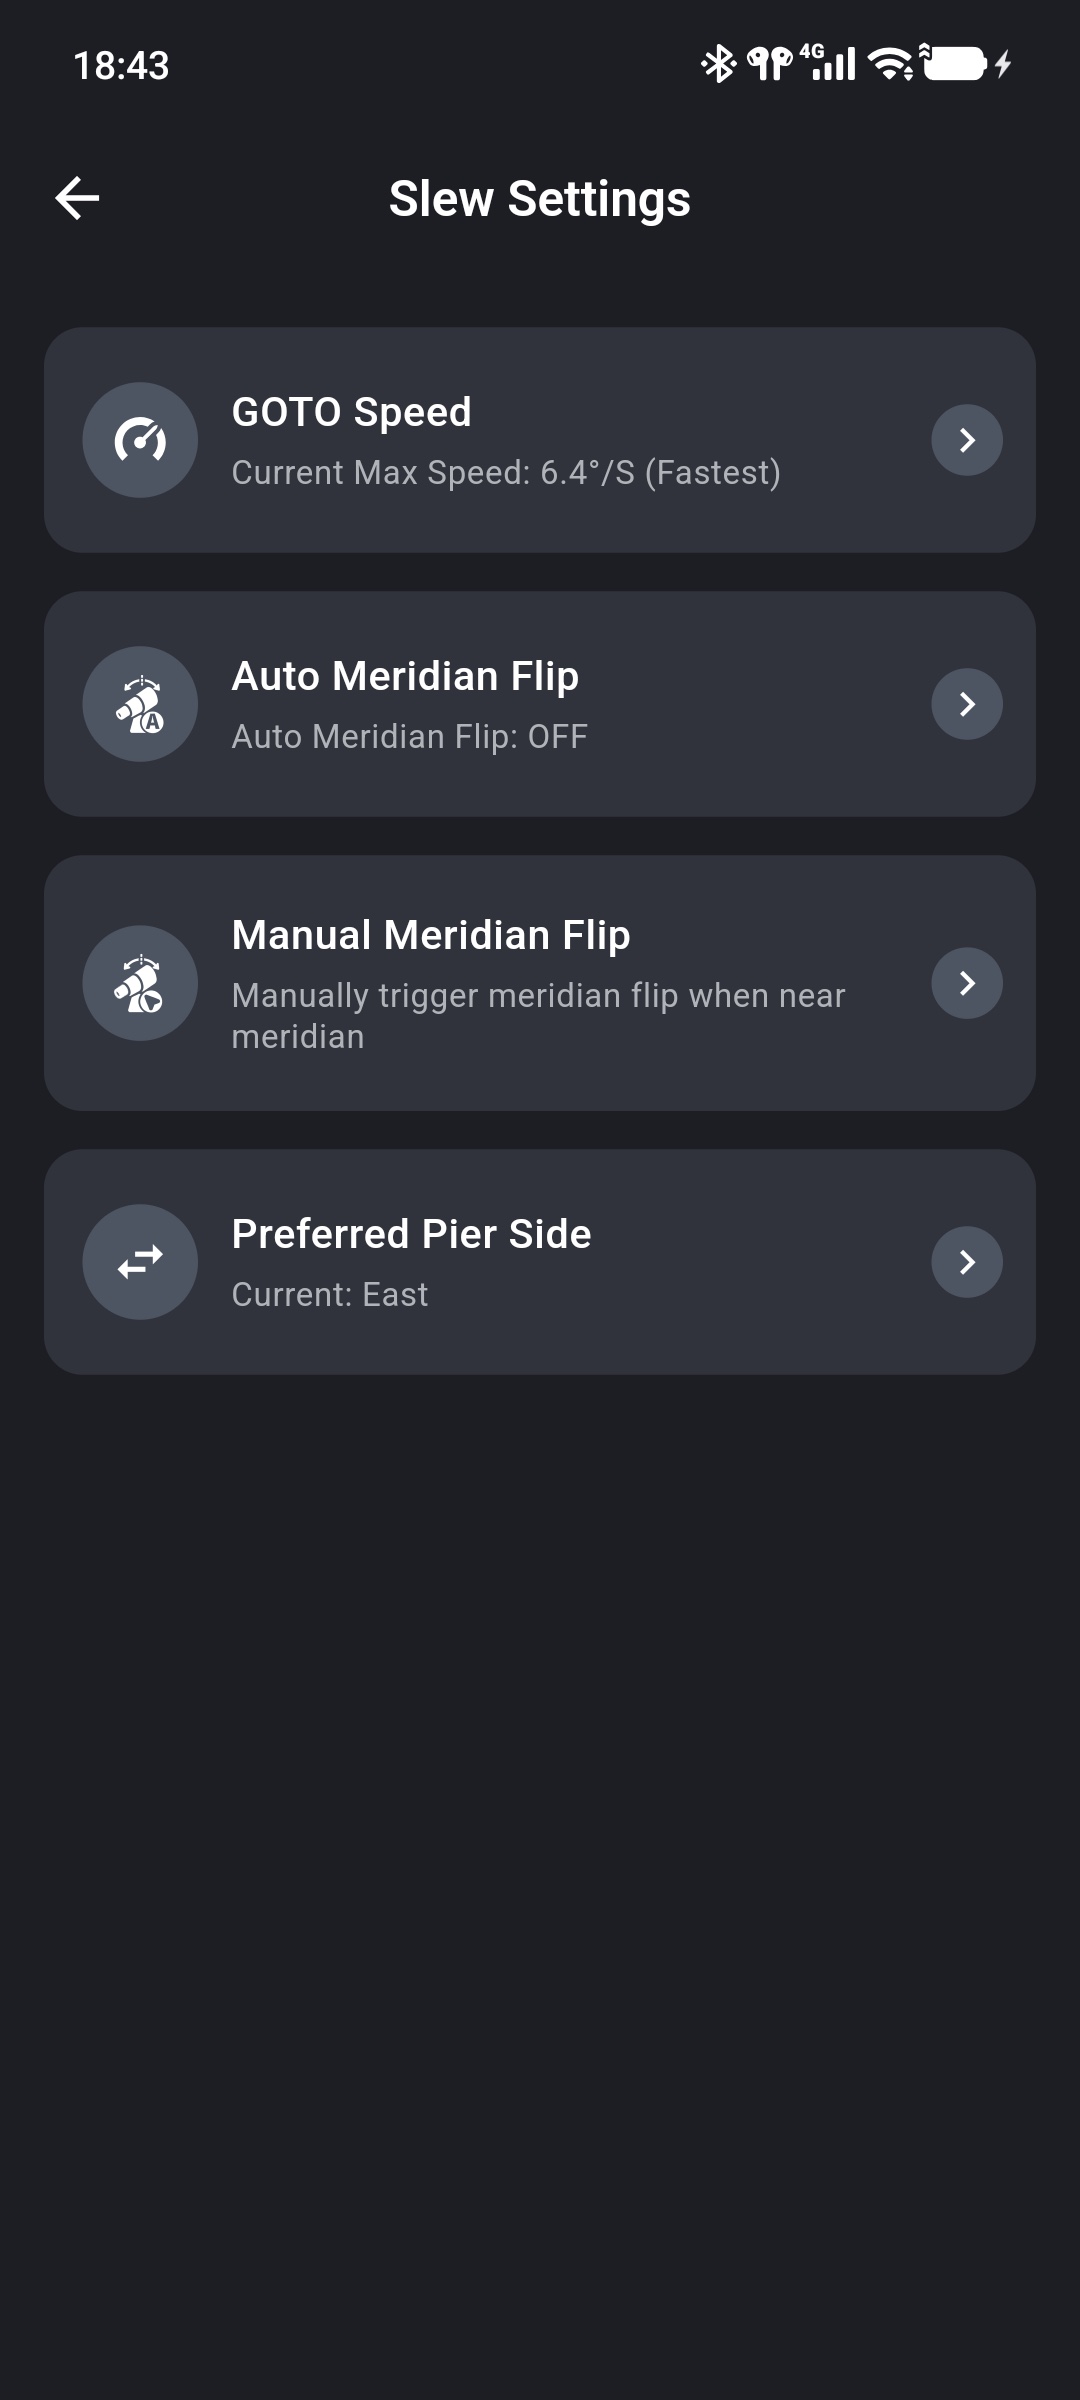Screen dimensions: 1080x2400
Task: Open Auto Meridian Flip via chevron arrow
Action: (967, 704)
